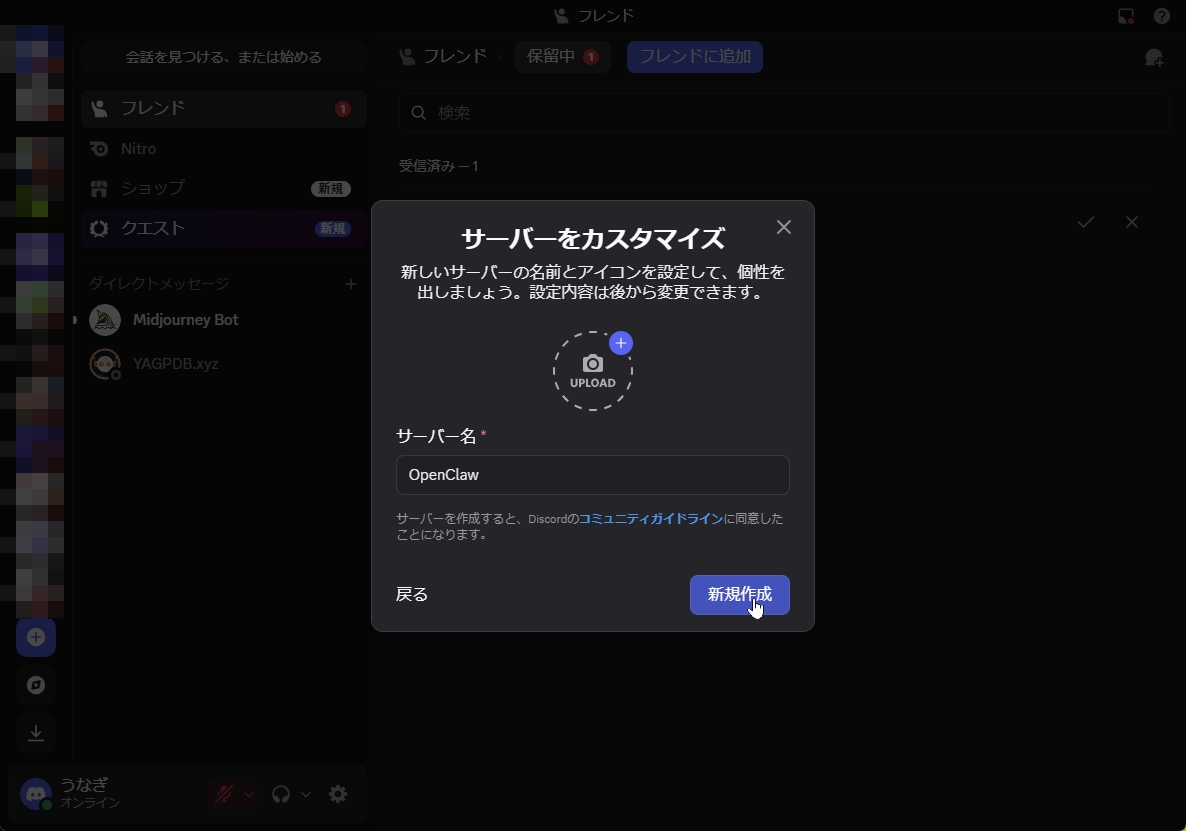The image size is (1186, 831).
Task: Open user settings with the gear icon
Action: [338, 793]
